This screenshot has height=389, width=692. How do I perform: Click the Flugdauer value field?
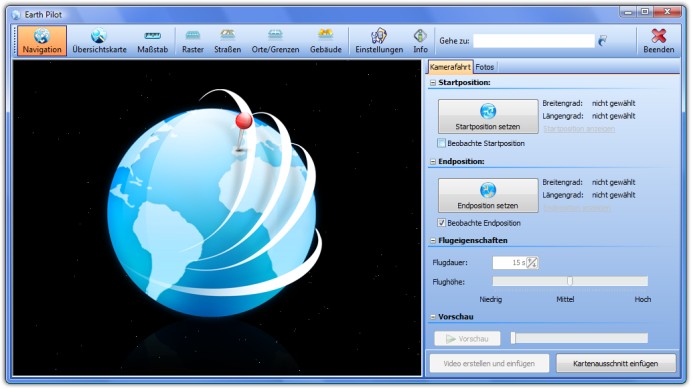tap(509, 263)
